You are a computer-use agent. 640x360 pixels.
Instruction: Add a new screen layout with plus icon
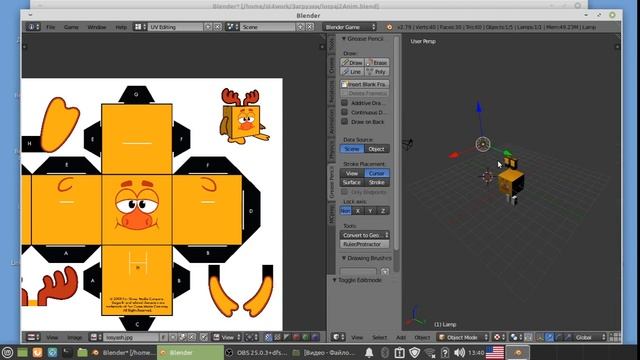point(208,27)
